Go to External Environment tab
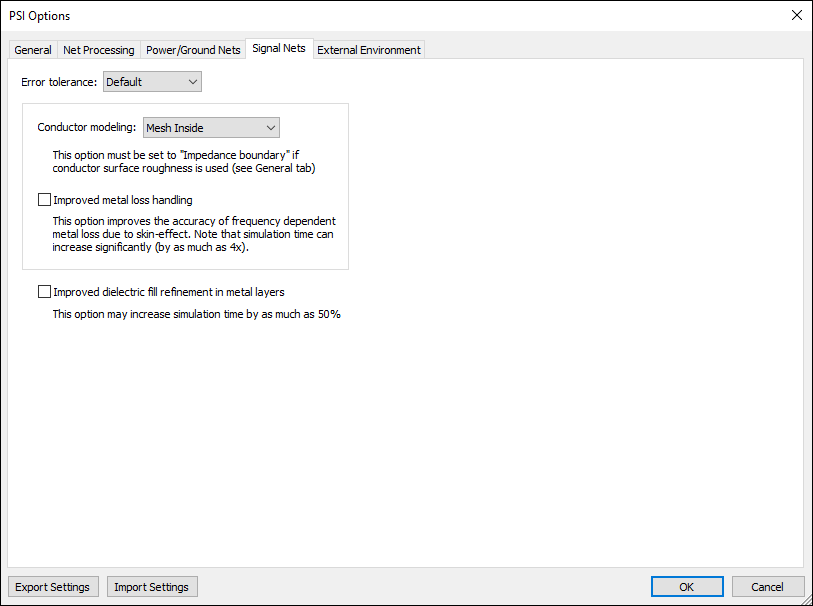The image size is (813, 606). 369,50
